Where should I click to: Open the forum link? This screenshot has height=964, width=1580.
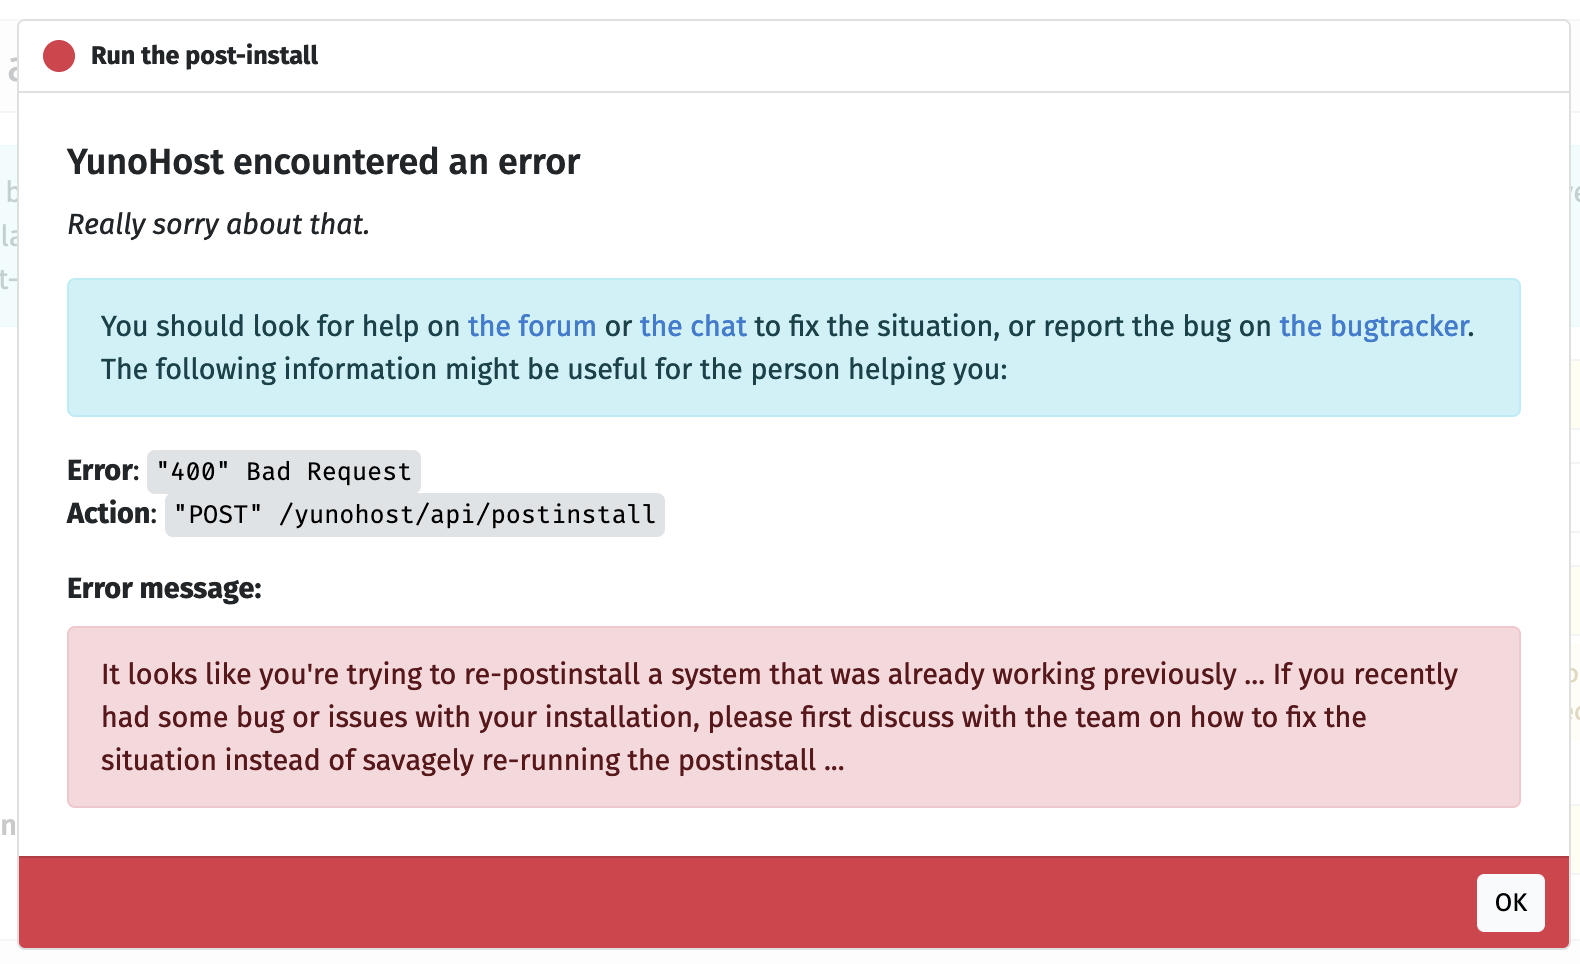pyautogui.click(x=532, y=326)
